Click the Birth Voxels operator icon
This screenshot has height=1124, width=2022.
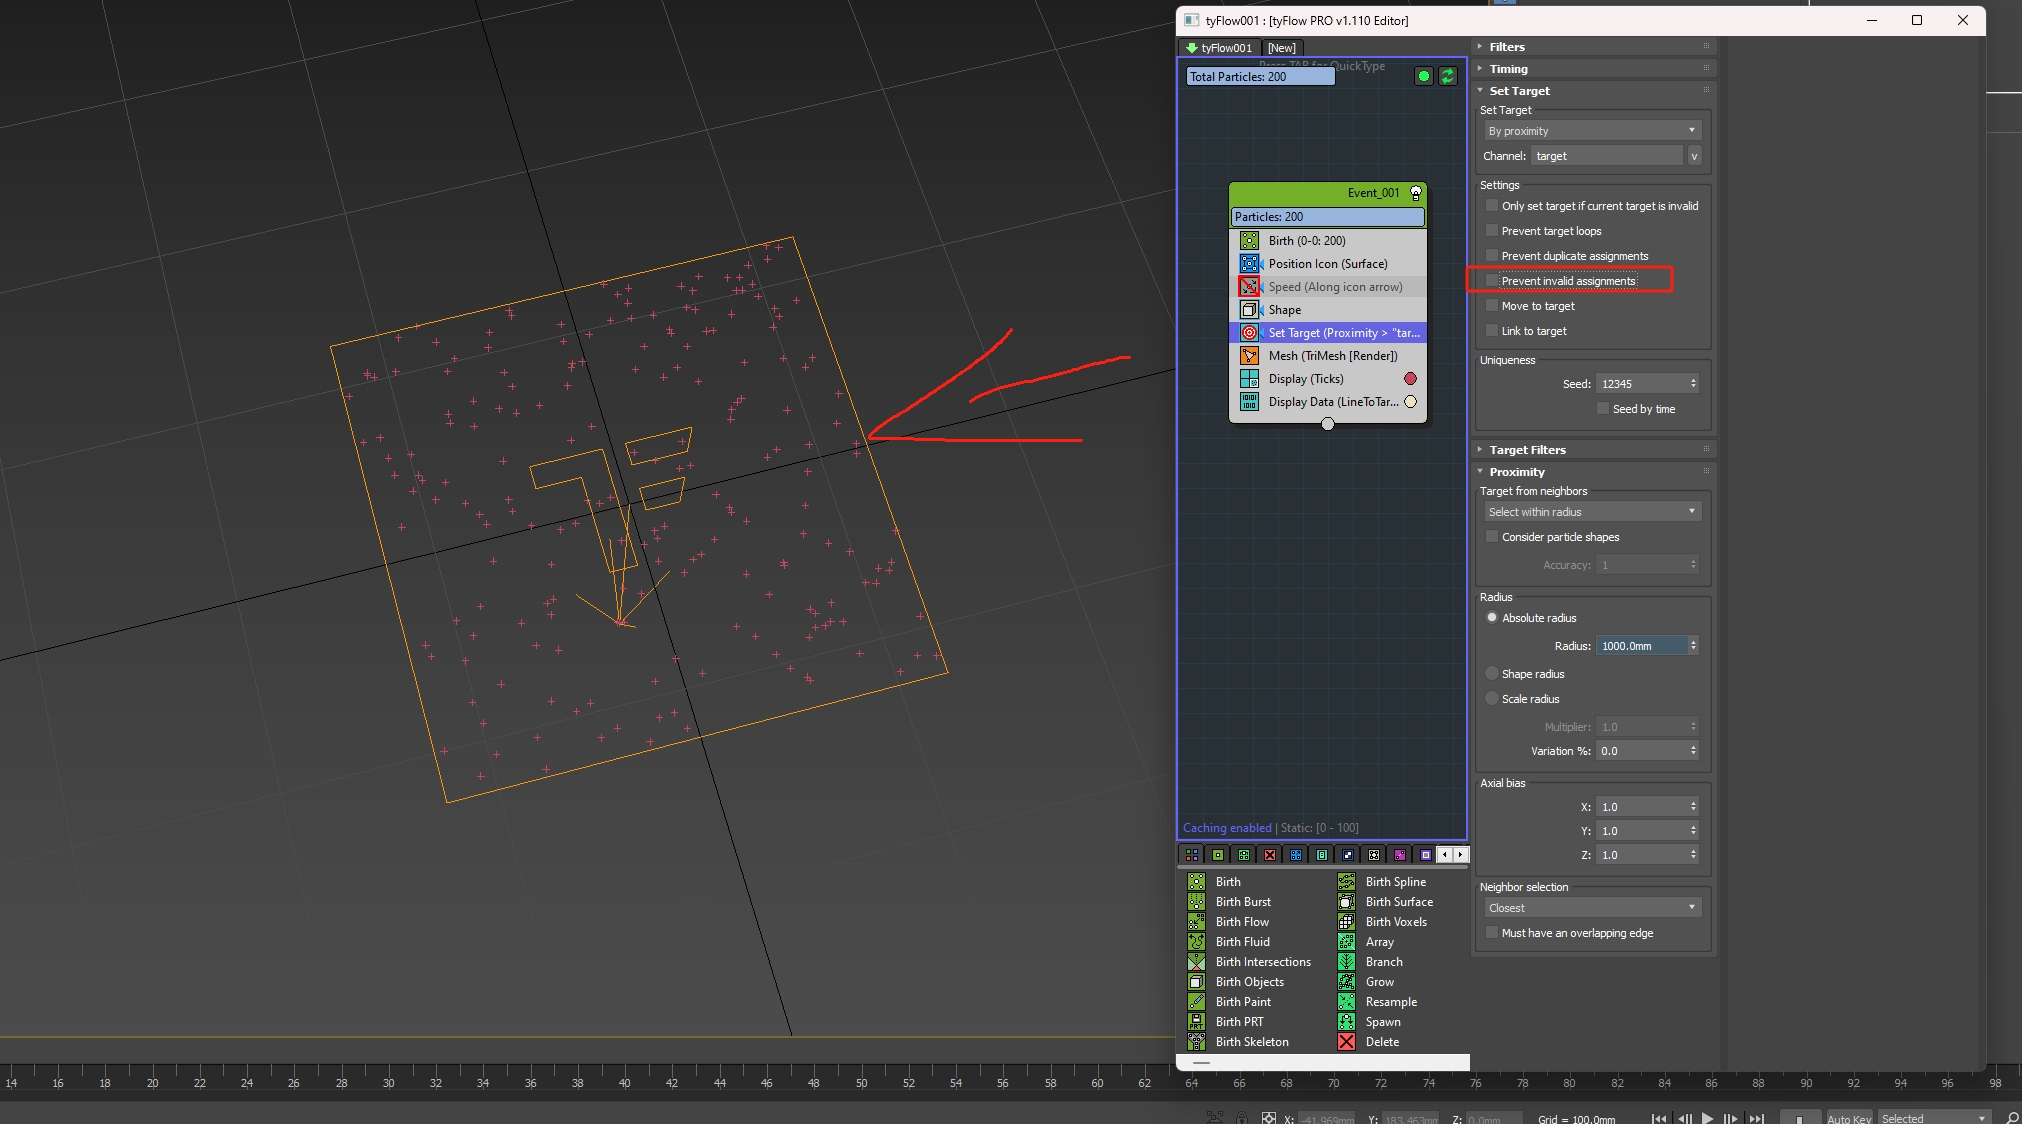1347,922
